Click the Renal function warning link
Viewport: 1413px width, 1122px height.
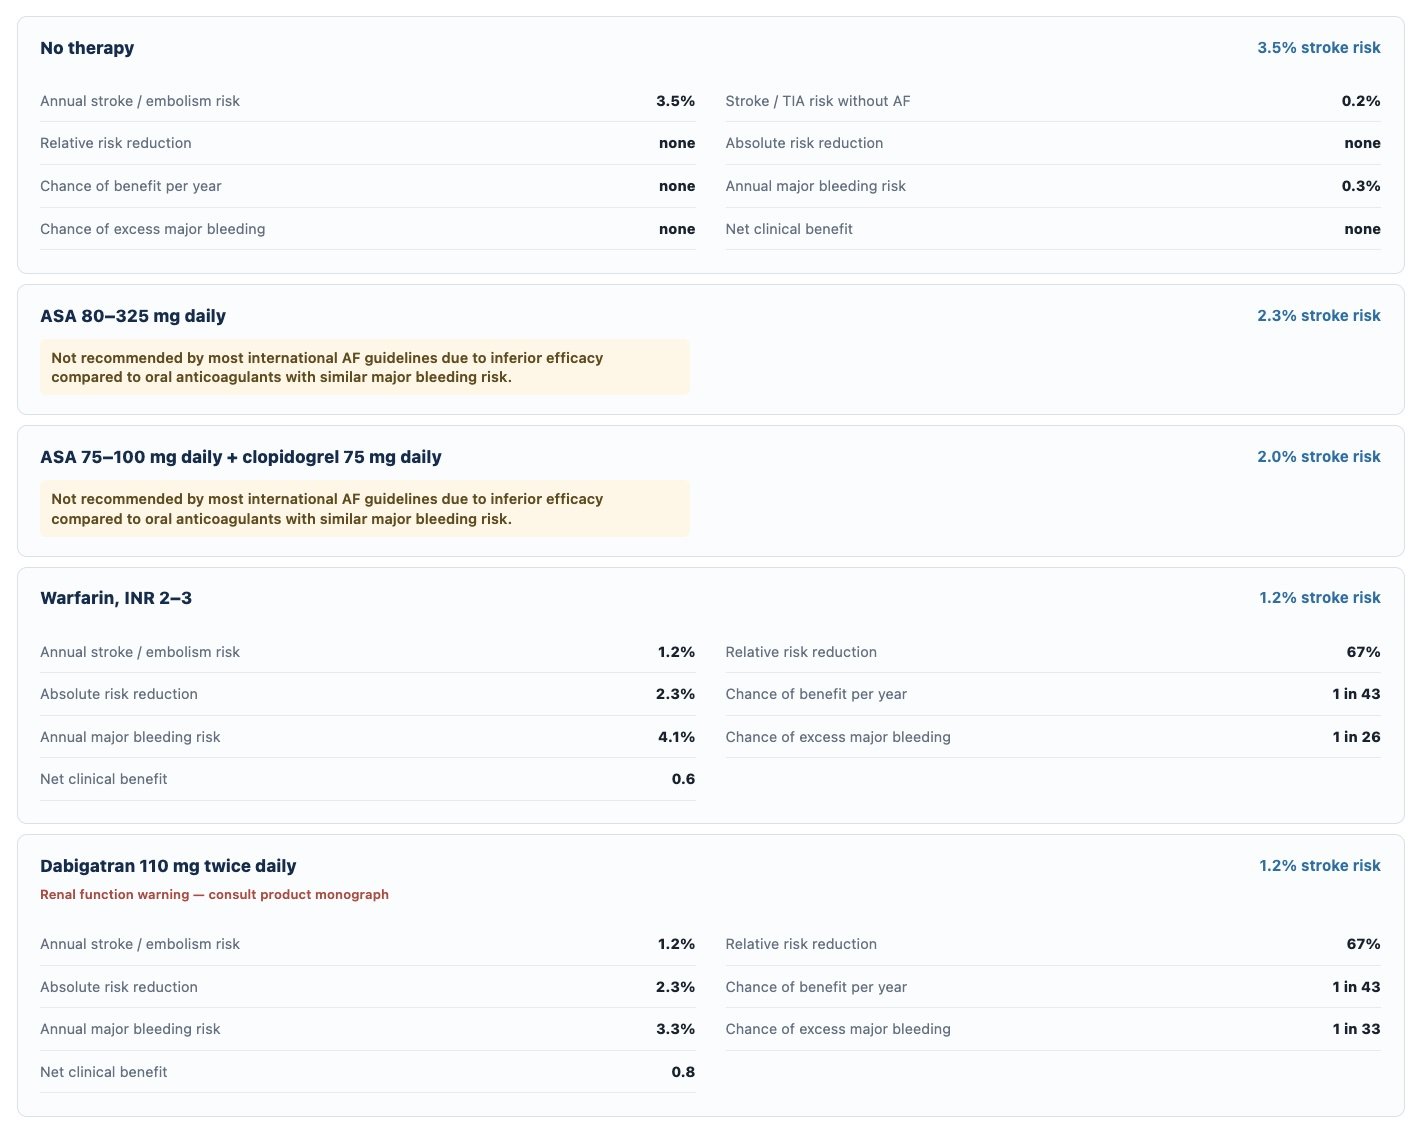214,895
